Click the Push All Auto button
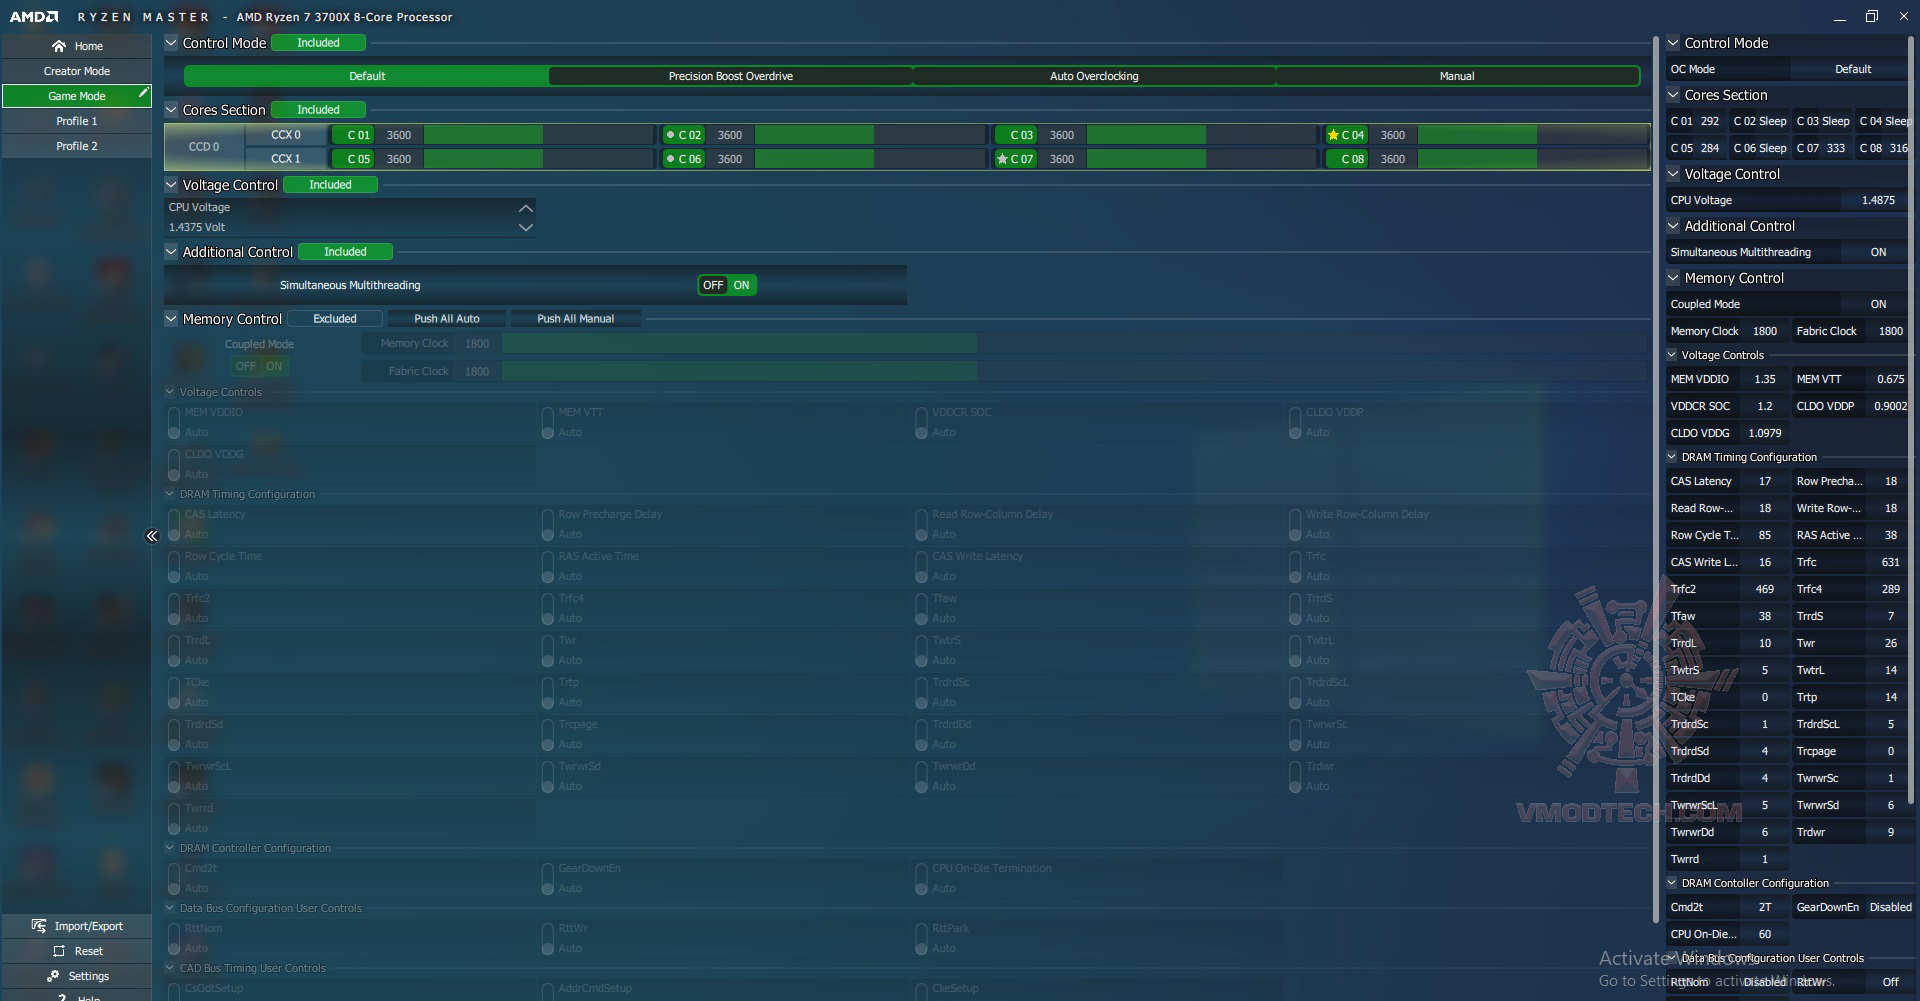The width and height of the screenshot is (1920, 1001). 447,319
